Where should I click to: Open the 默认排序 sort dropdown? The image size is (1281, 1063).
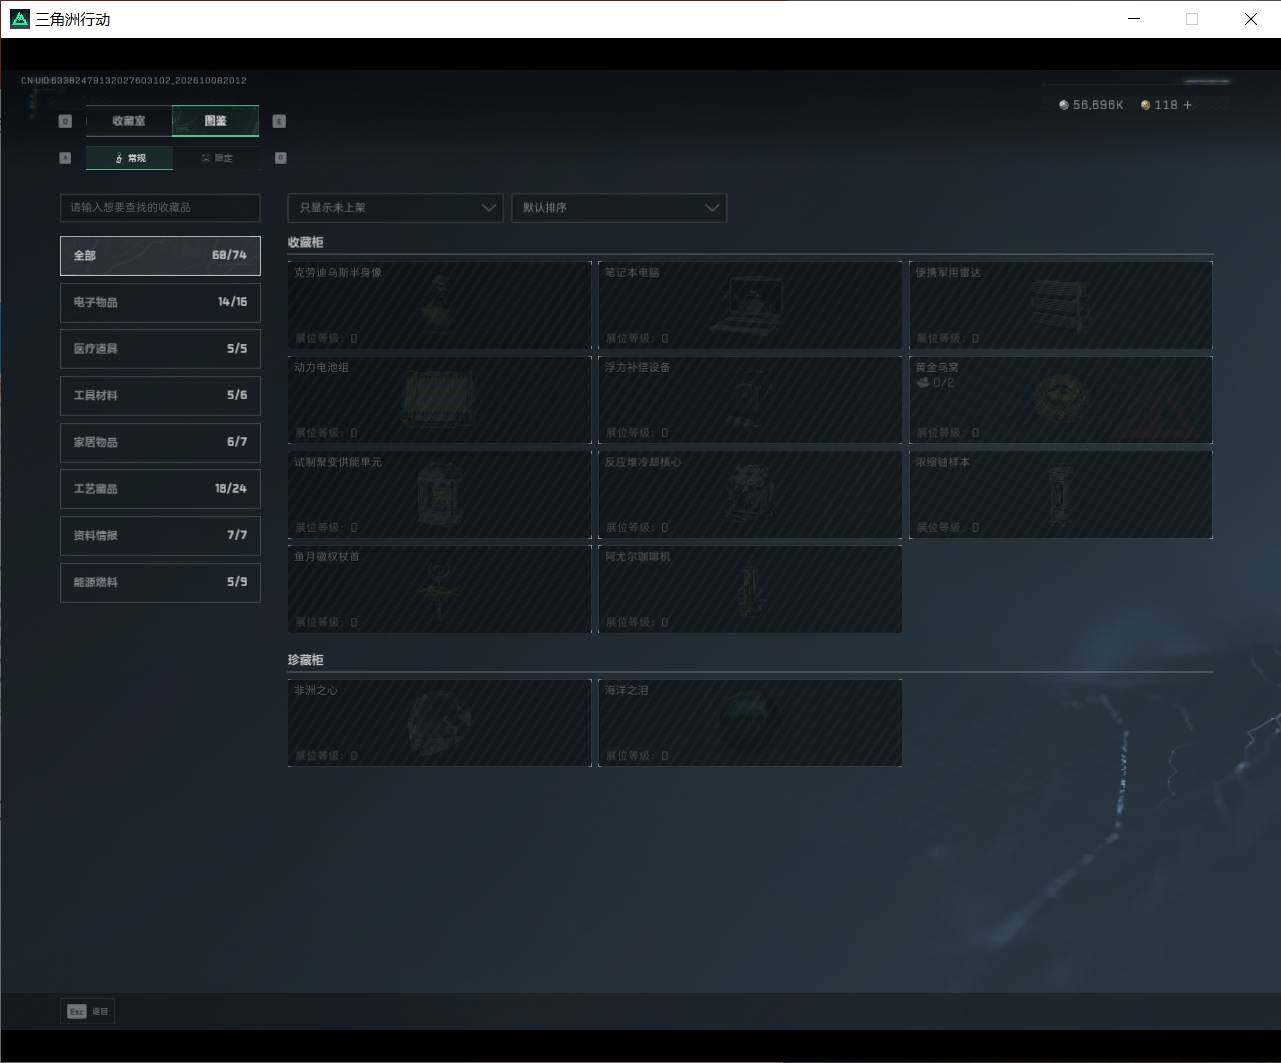click(619, 208)
